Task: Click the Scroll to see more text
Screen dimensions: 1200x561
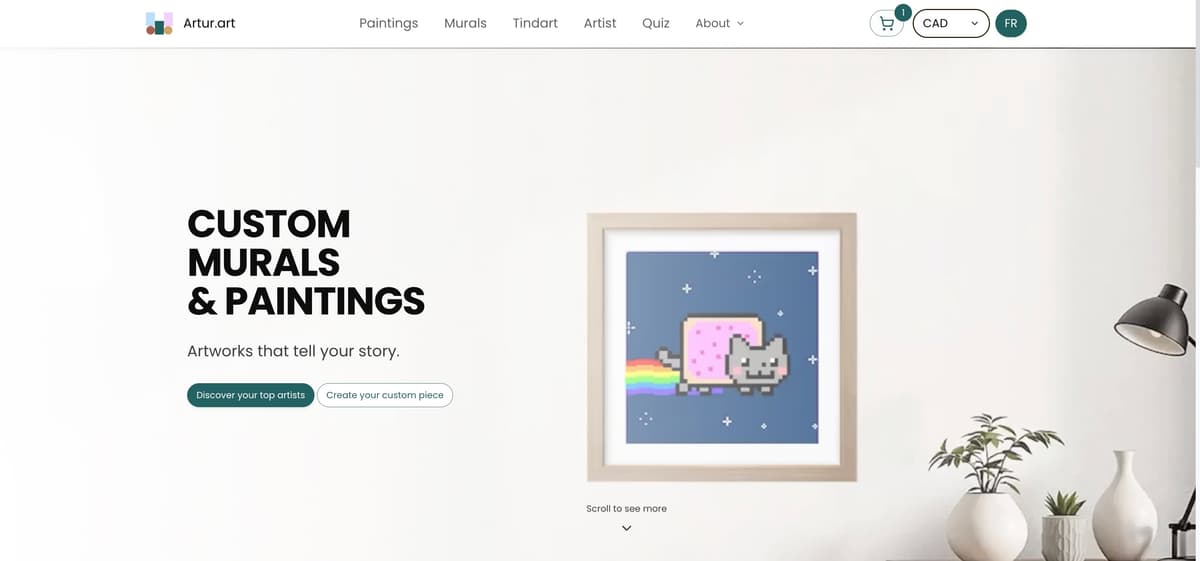Action: click(626, 509)
